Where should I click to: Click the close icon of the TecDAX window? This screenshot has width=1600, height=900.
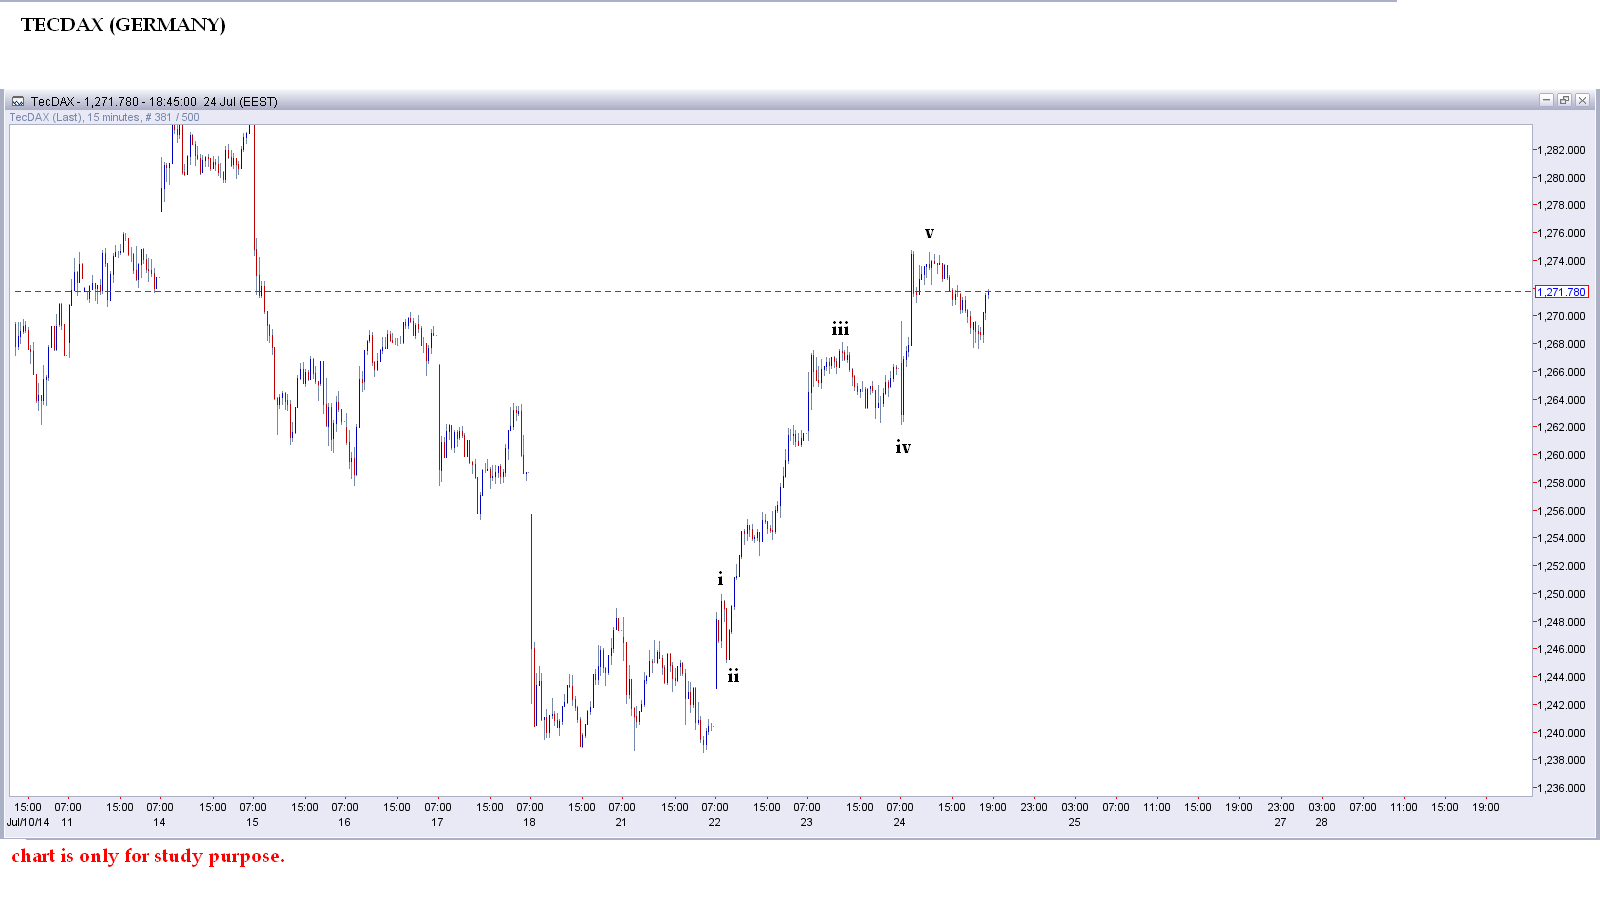[1583, 101]
